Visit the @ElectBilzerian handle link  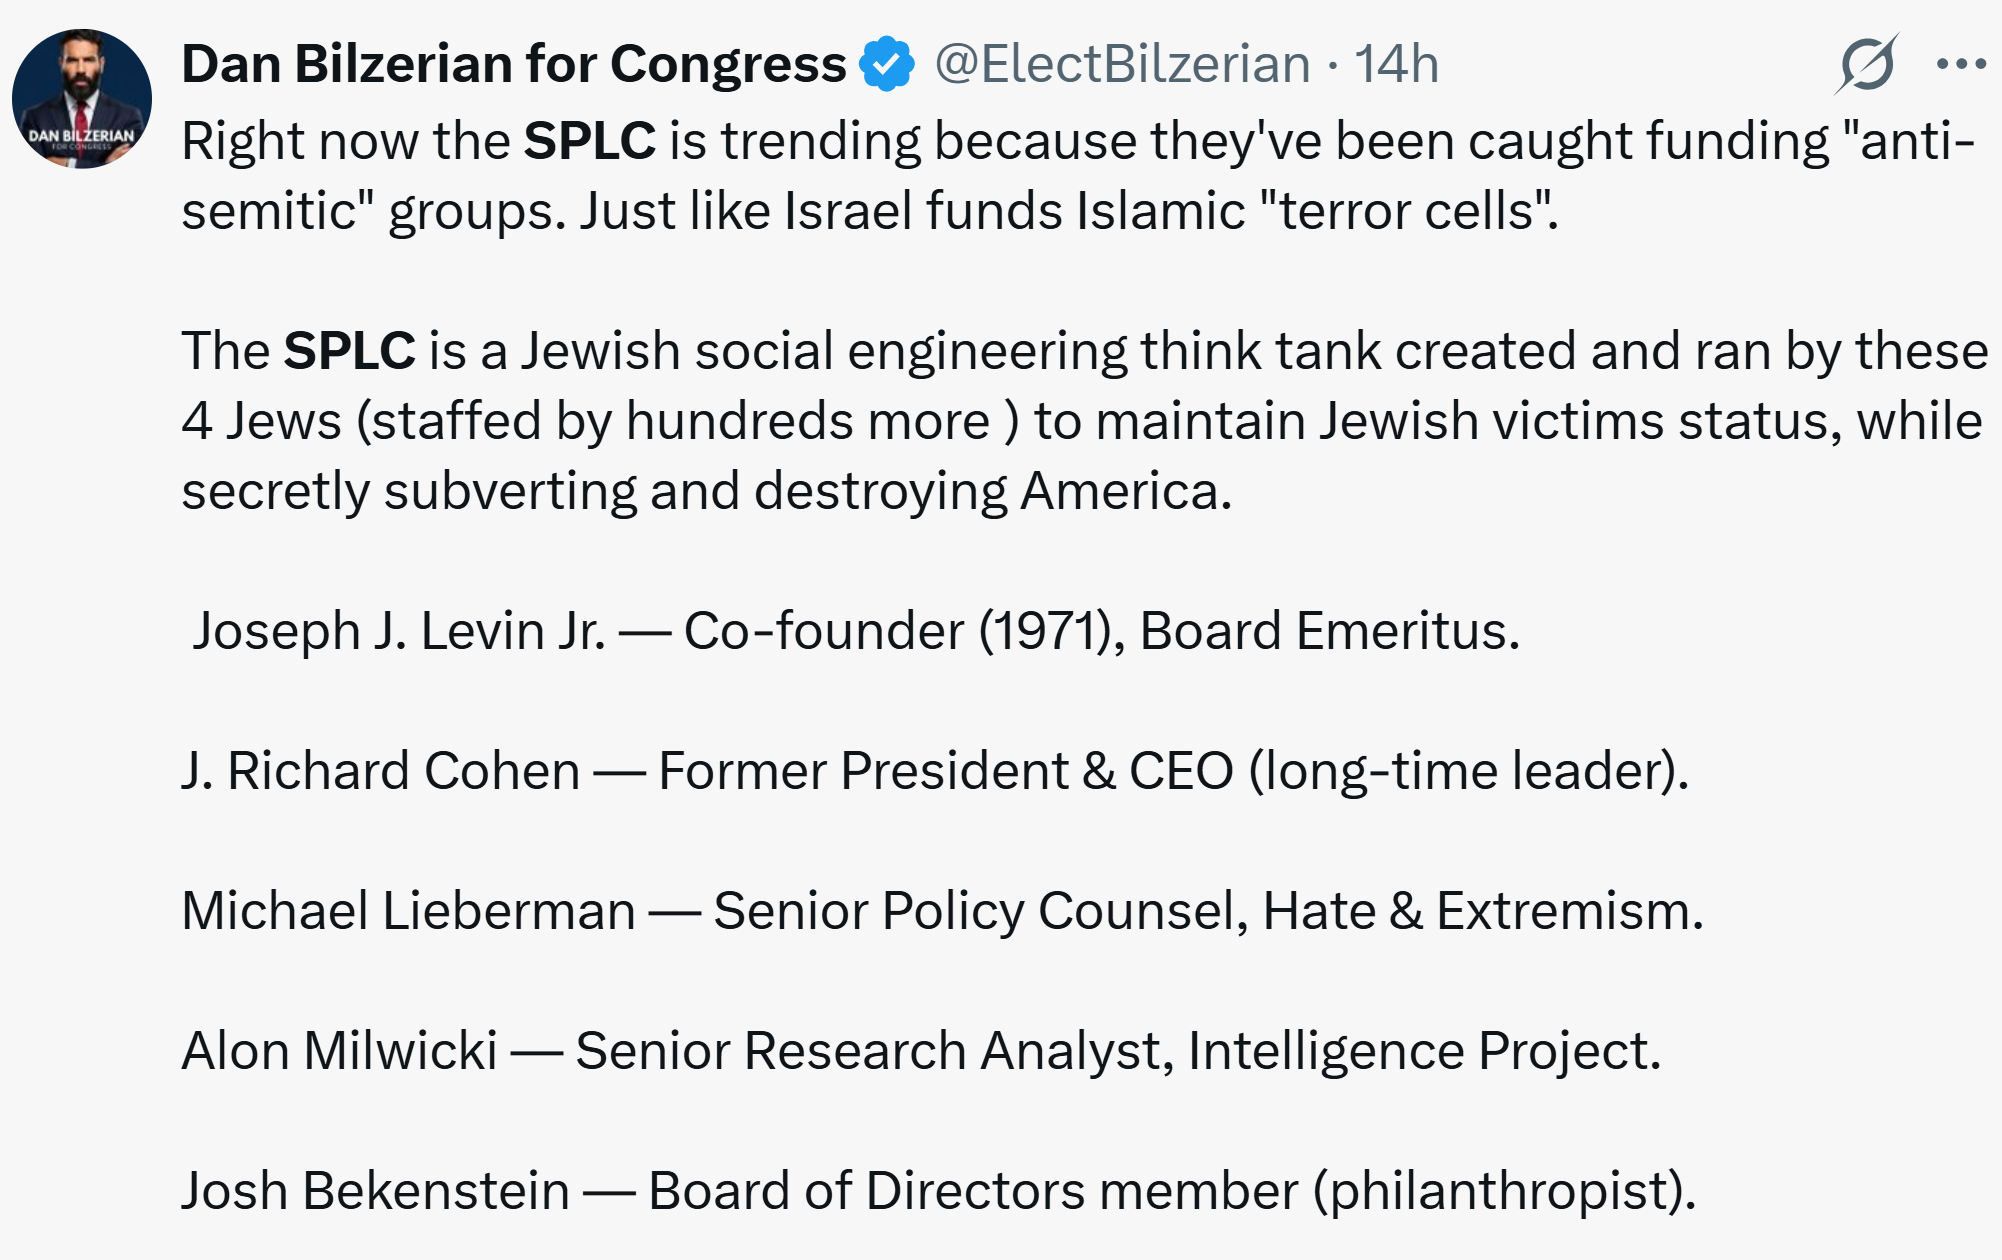coord(1122,64)
